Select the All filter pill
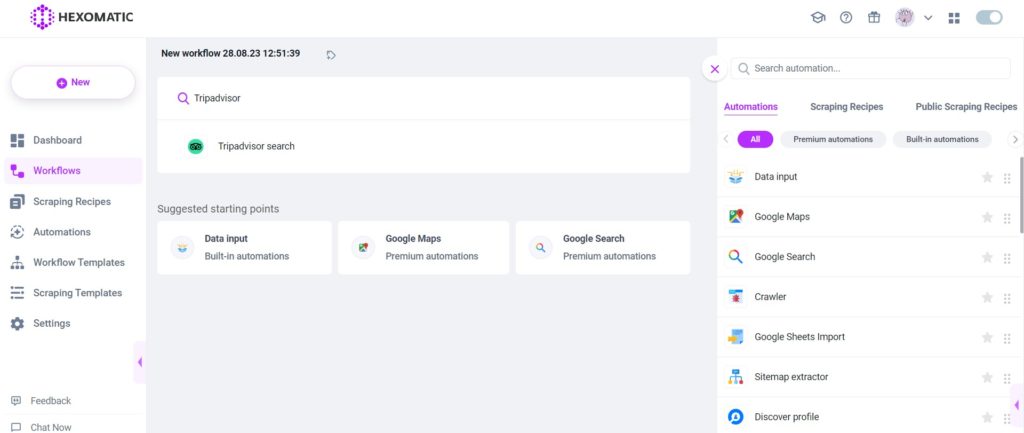This screenshot has height=433, width=1024. point(755,139)
